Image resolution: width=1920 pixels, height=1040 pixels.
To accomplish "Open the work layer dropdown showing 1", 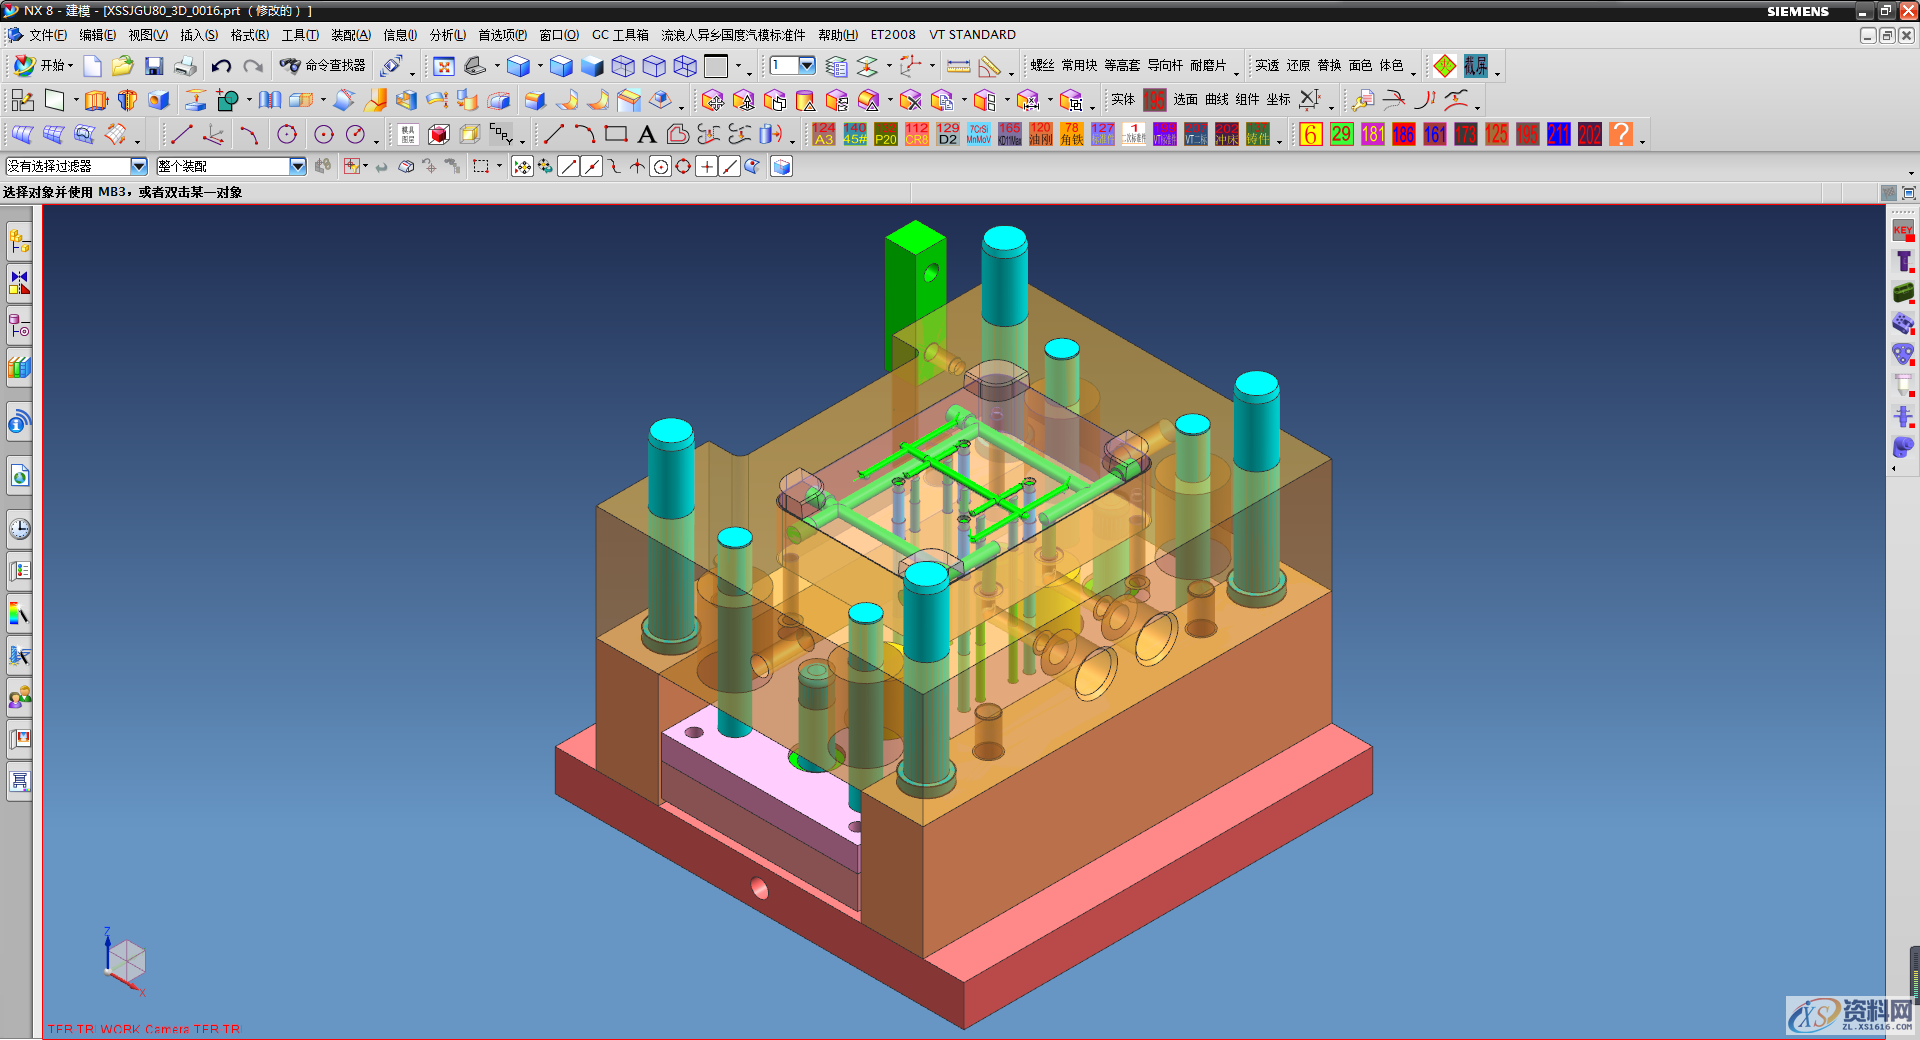I will click(806, 66).
